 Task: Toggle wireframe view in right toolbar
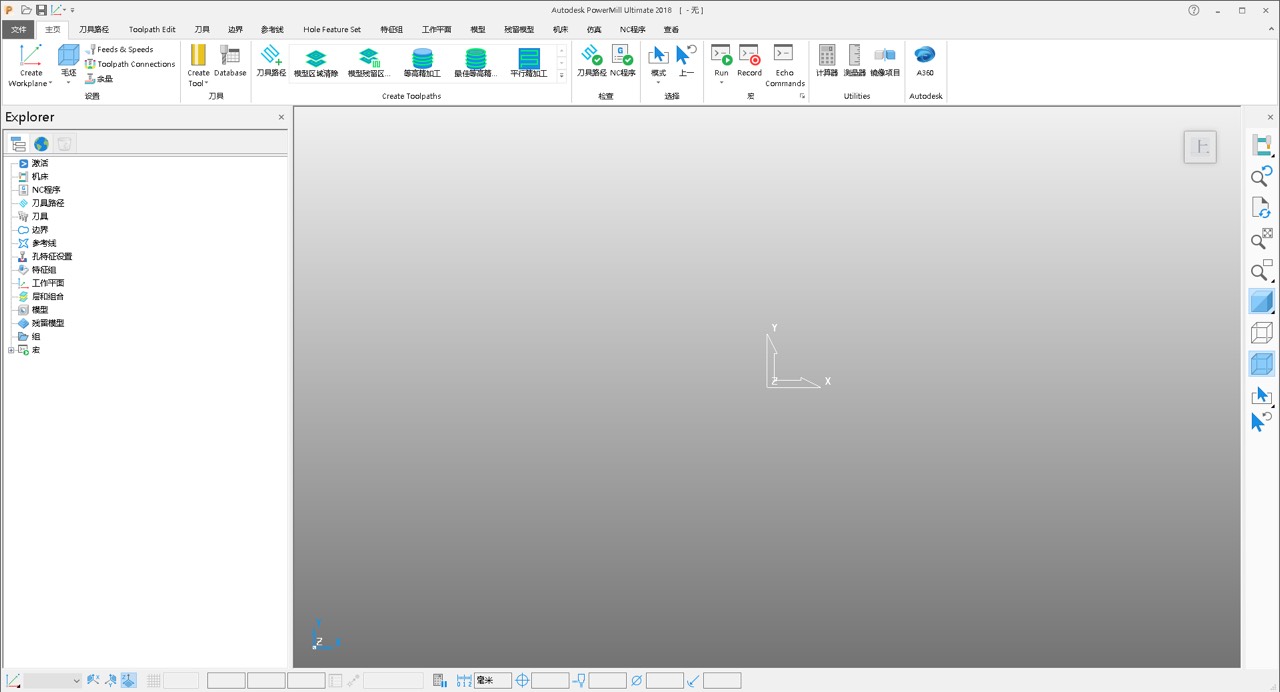pos(1262,332)
